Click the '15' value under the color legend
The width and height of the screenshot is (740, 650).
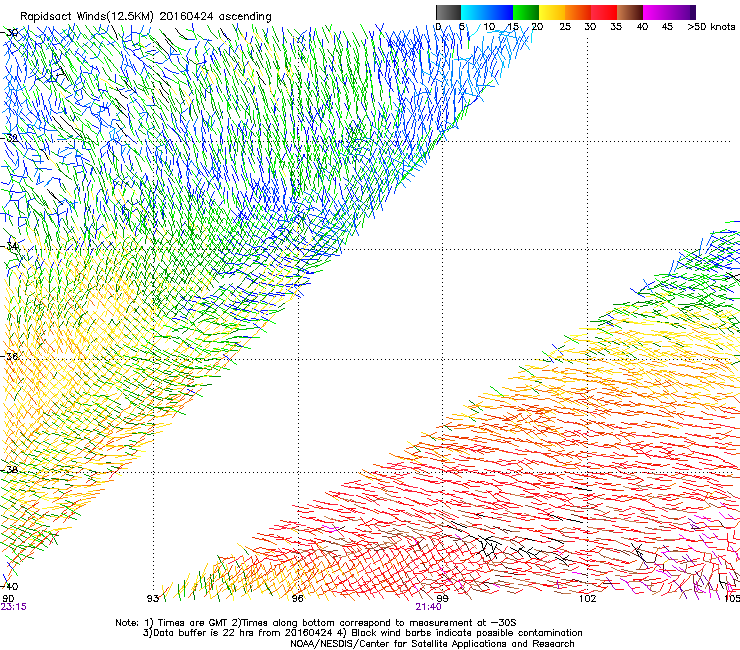coord(513,27)
